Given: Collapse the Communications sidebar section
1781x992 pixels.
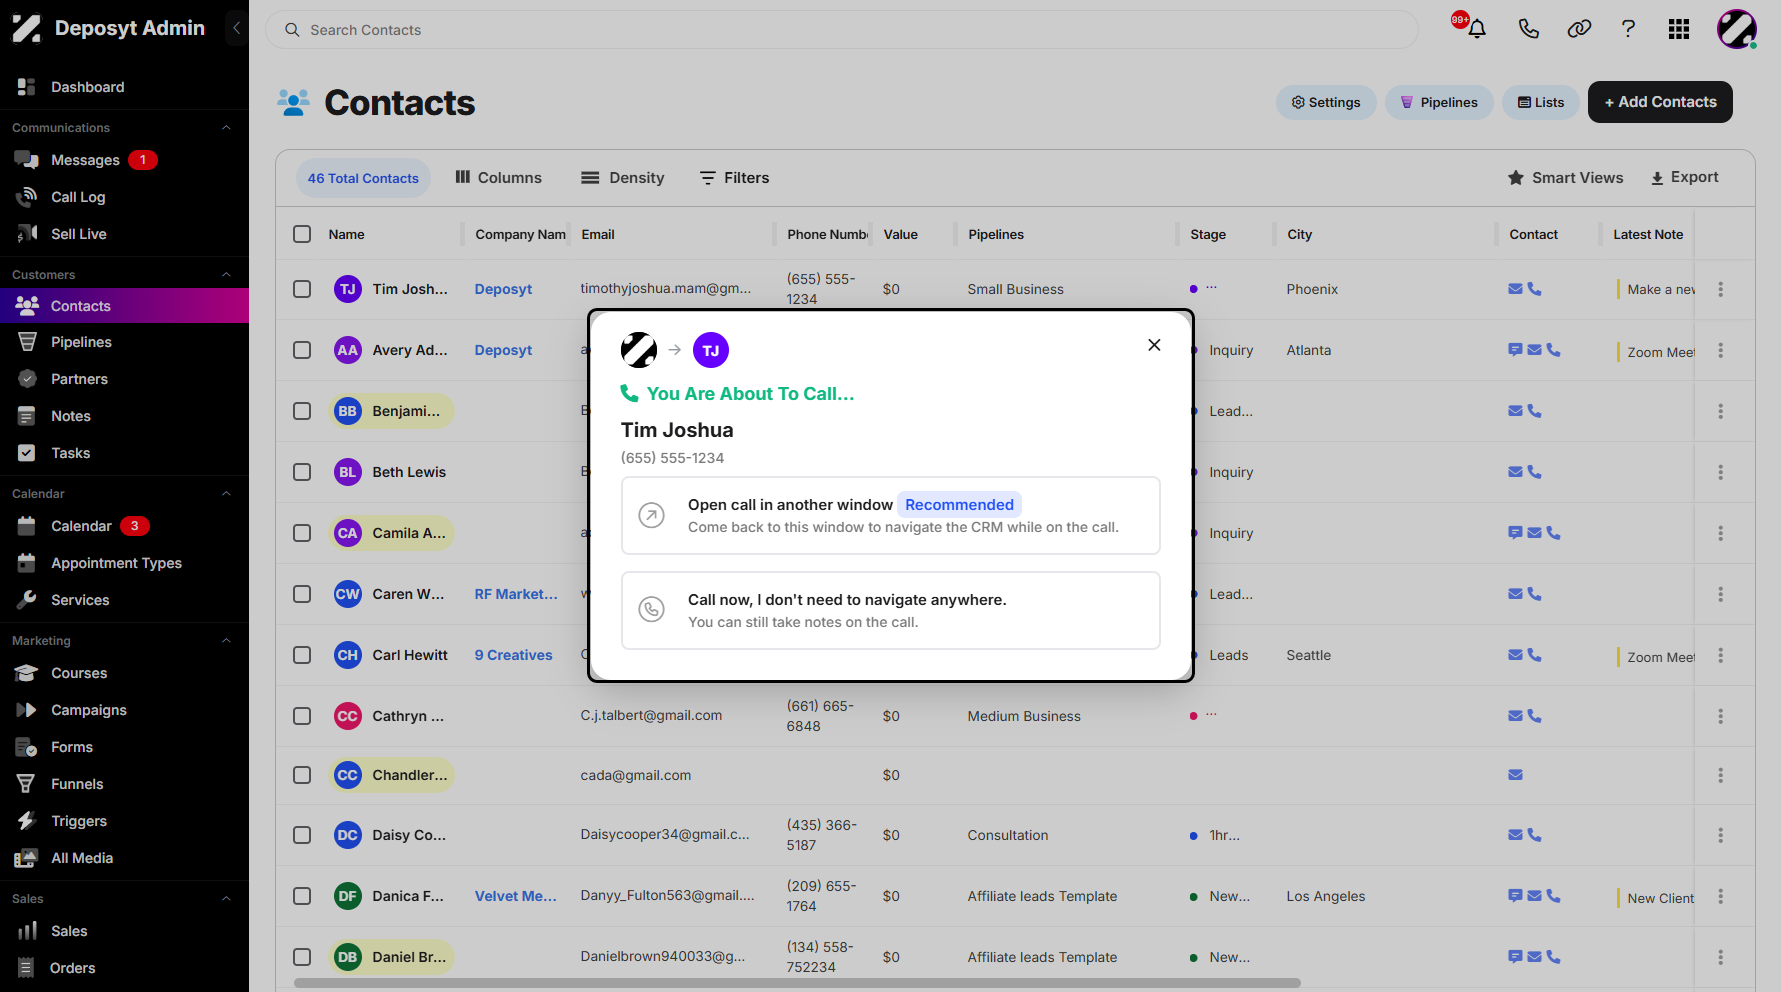Looking at the screenshot, I should (226, 128).
